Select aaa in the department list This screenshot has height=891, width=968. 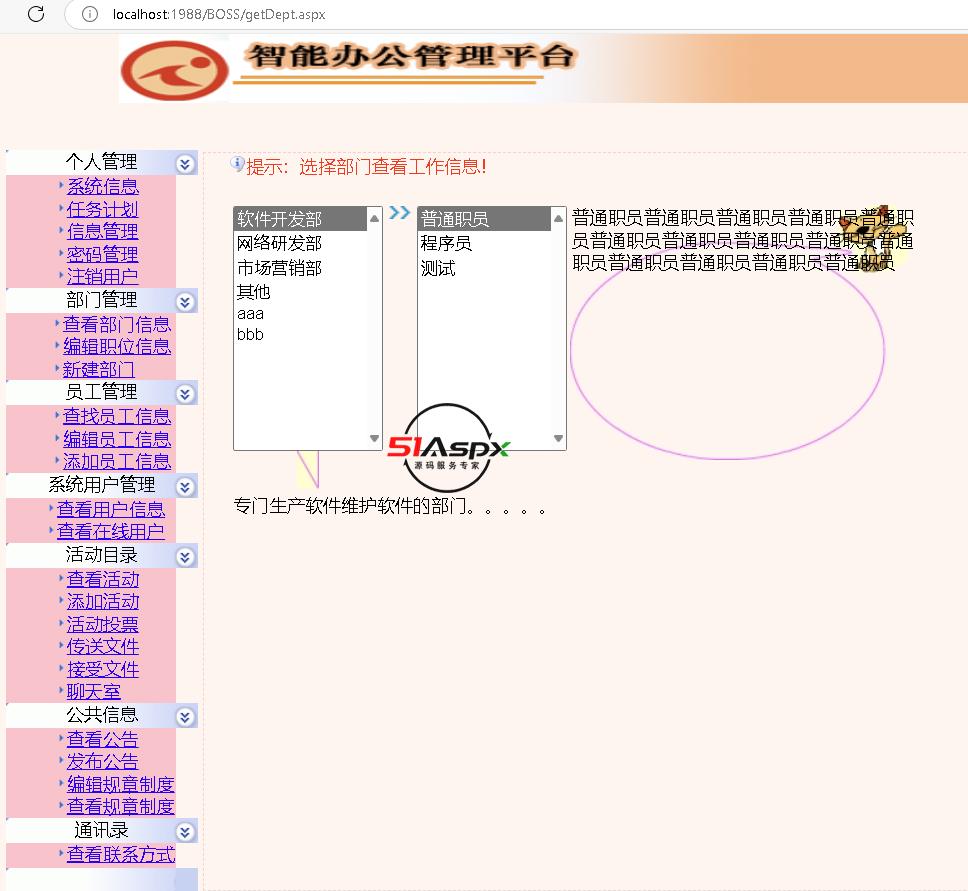[301, 314]
